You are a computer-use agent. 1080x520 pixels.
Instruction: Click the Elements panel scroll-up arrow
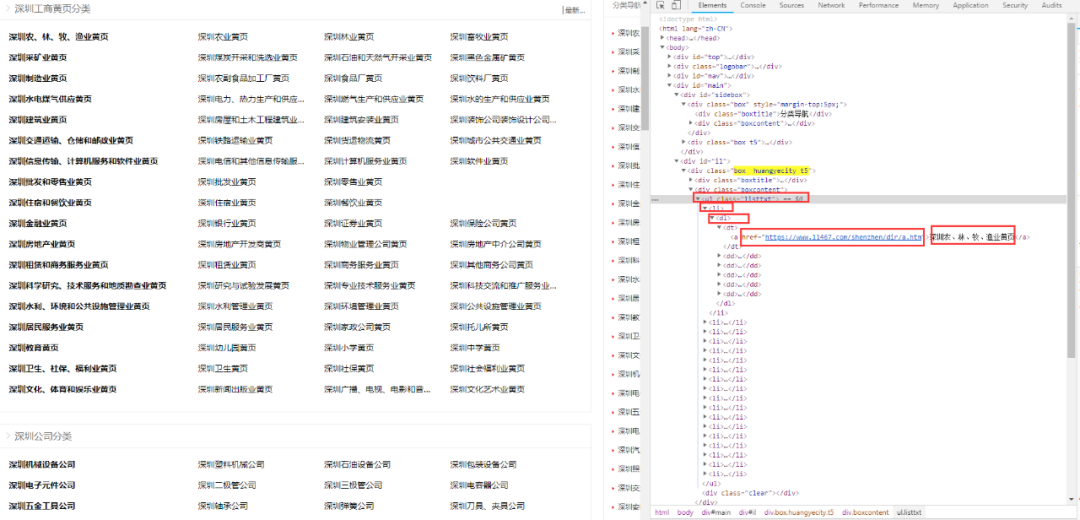(x=1072, y=19)
